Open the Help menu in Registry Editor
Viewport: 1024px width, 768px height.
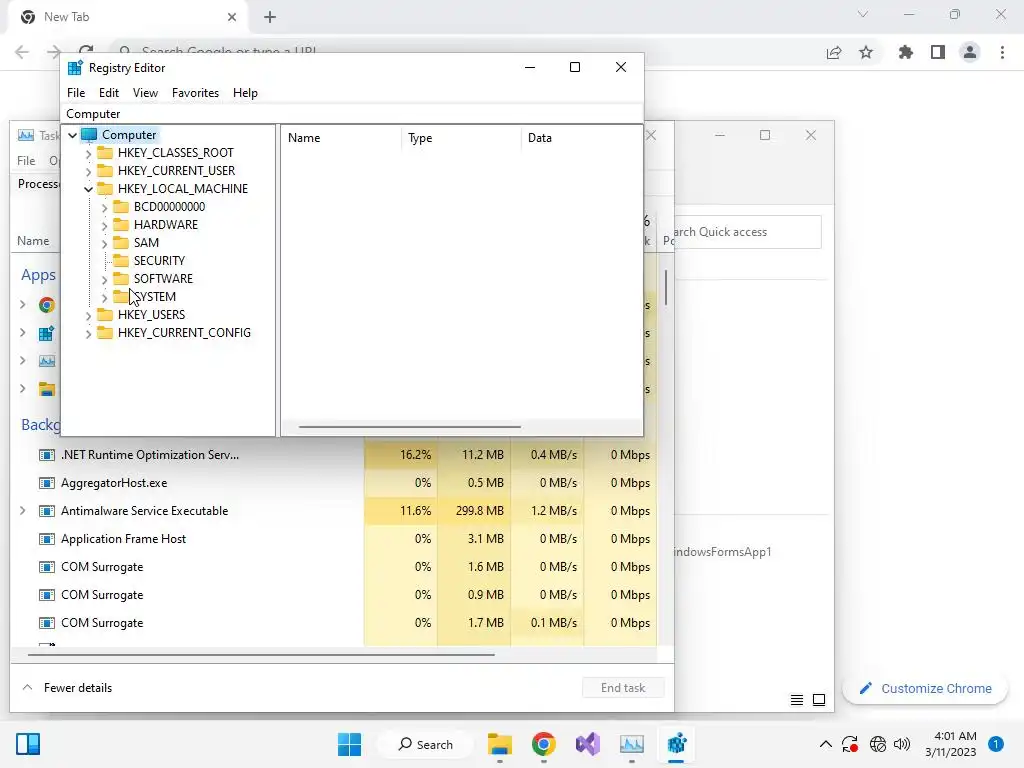[x=245, y=93]
